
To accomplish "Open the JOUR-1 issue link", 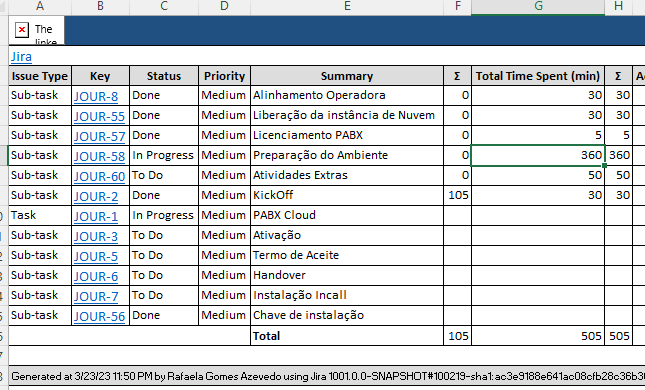I will (96, 216).
